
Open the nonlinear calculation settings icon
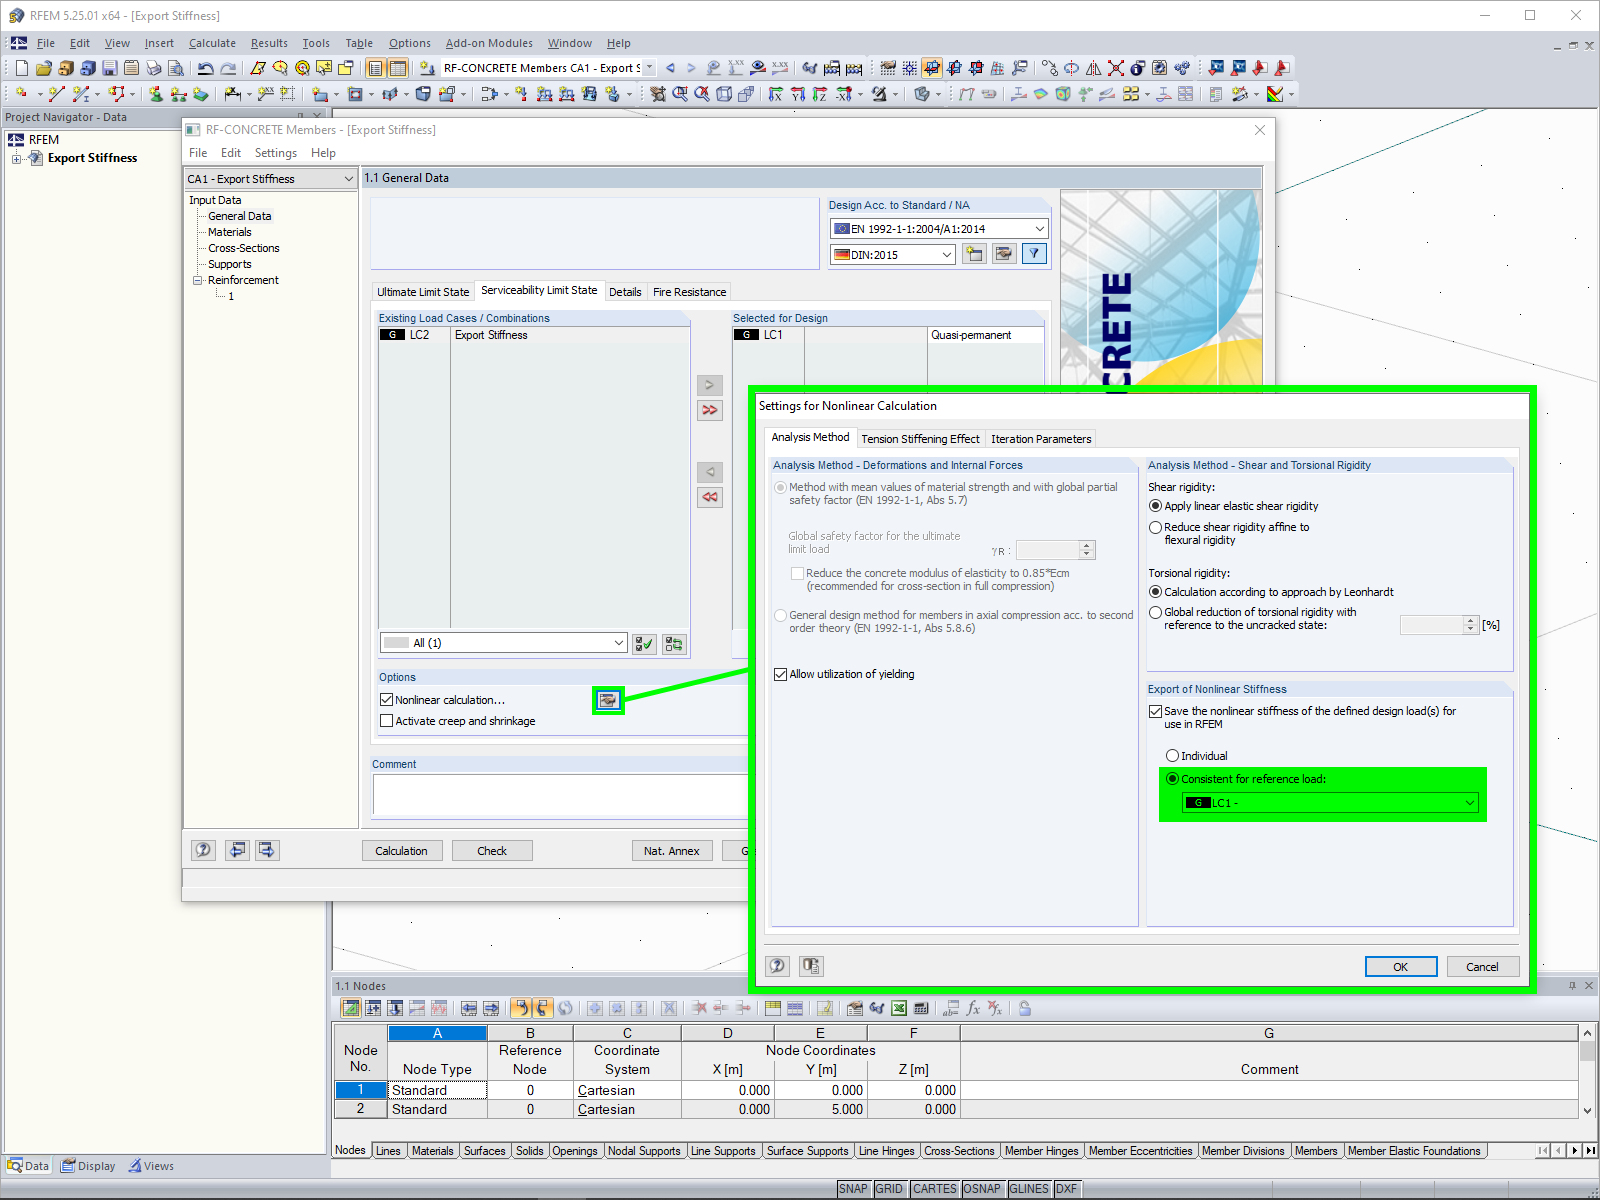pos(607,700)
